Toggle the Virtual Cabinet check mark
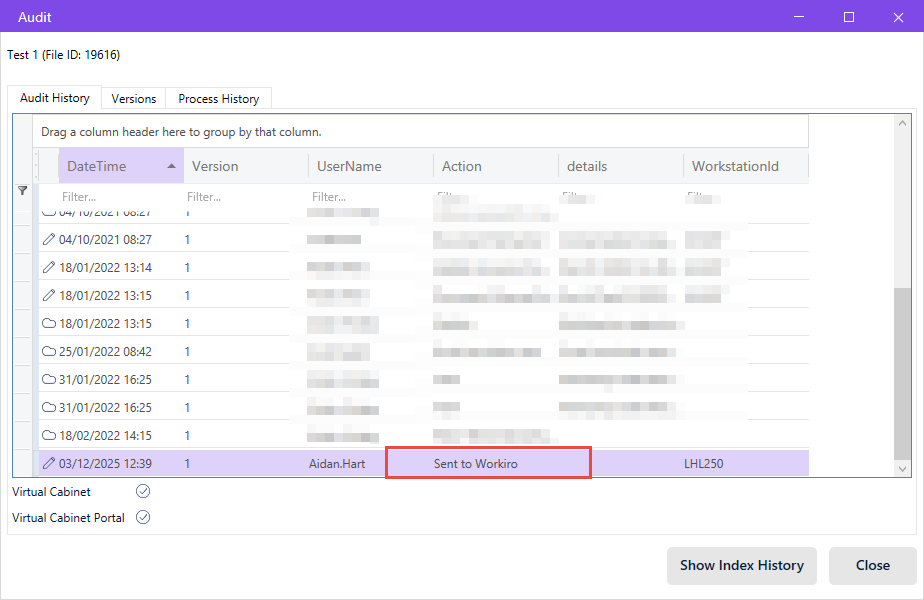The height and width of the screenshot is (600, 924). (143, 491)
